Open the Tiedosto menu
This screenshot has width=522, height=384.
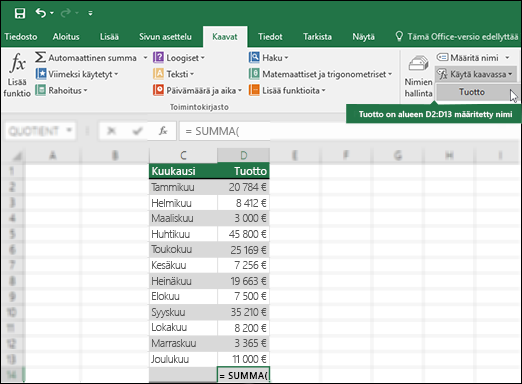[21, 37]
